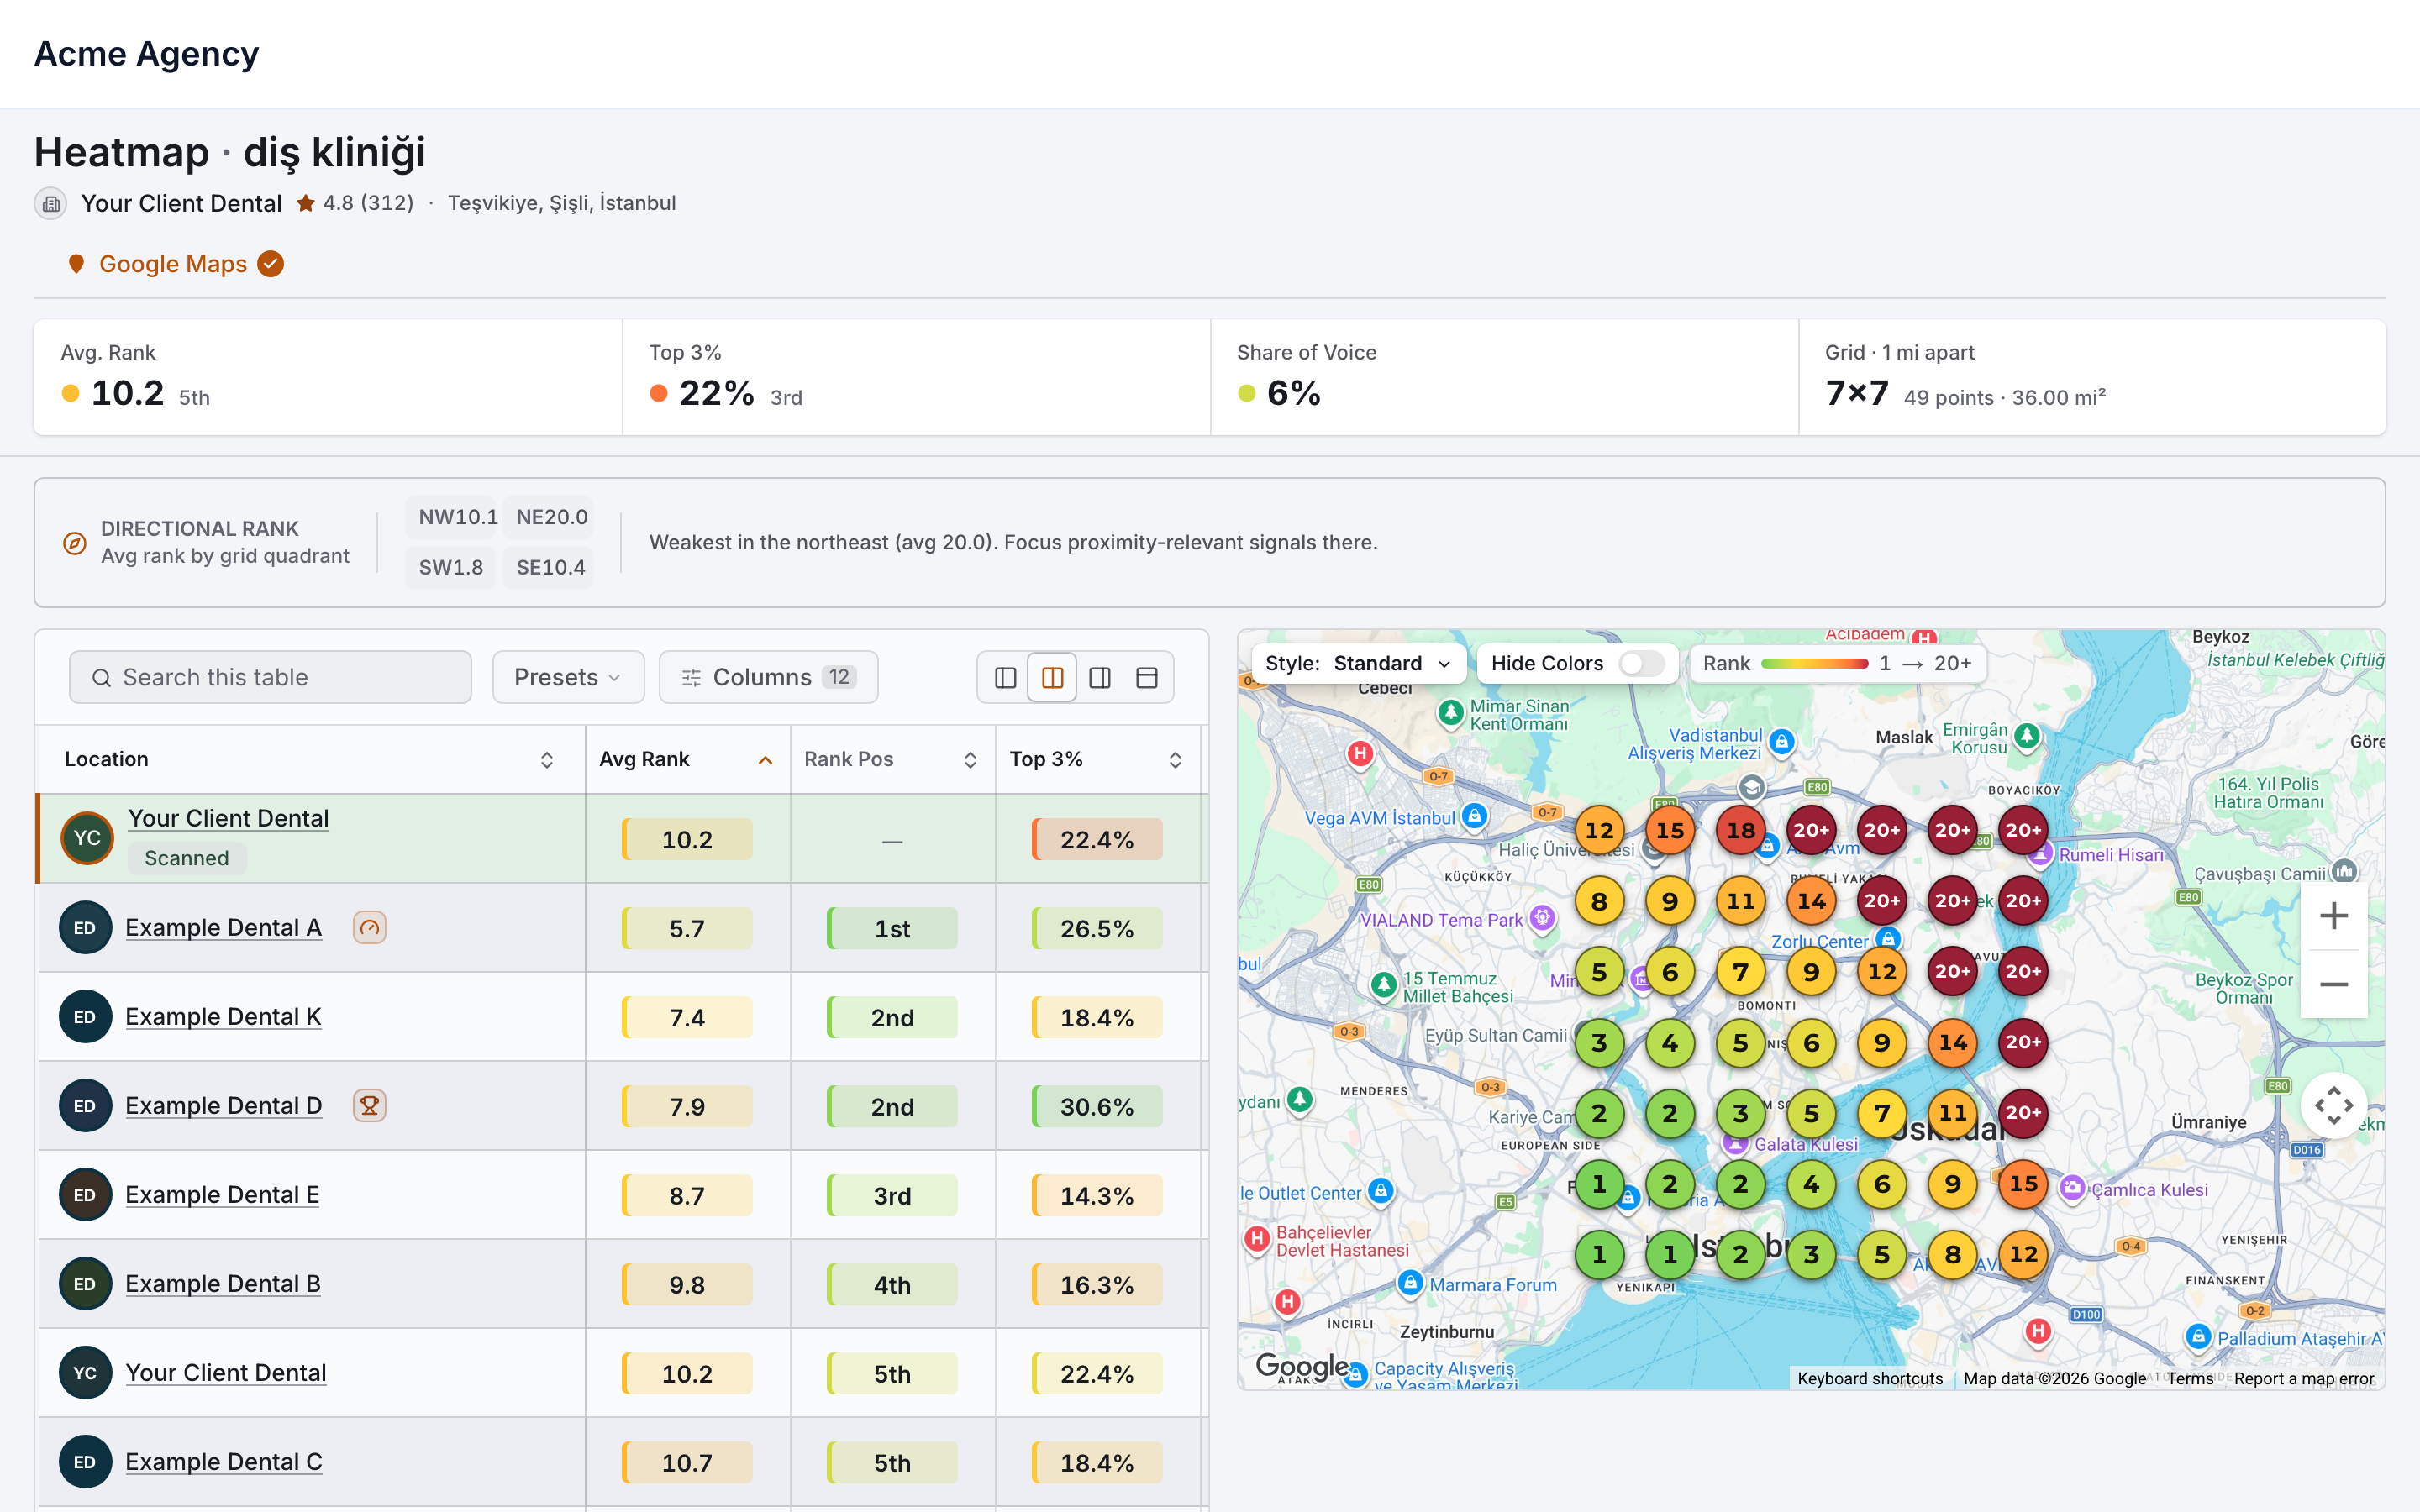Screen dimensions: 2420x1512
Task: Click the building icon beside Your Client Dental
Action: coord(51,204)
